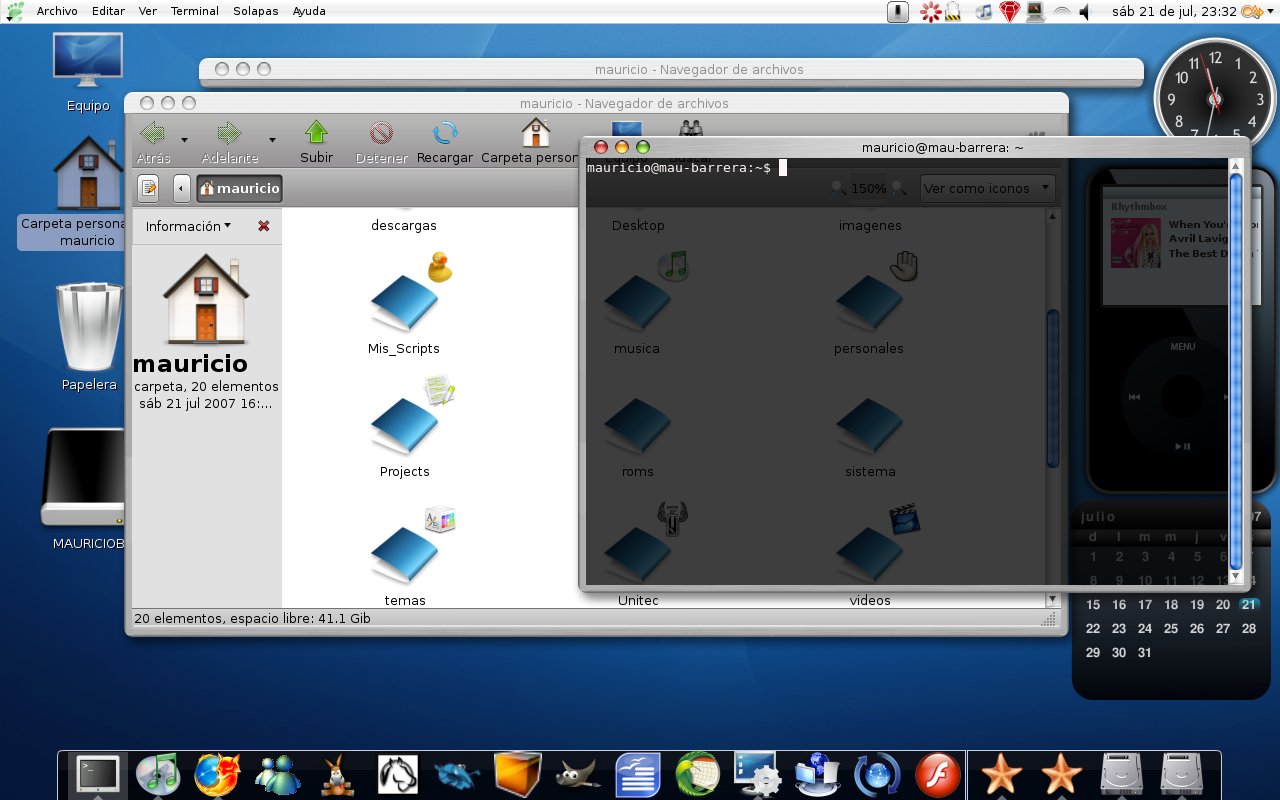This screenshot has width=1280, height=800.
Task: Click the volume speaker tray icon
Action: coord(1084,12)
